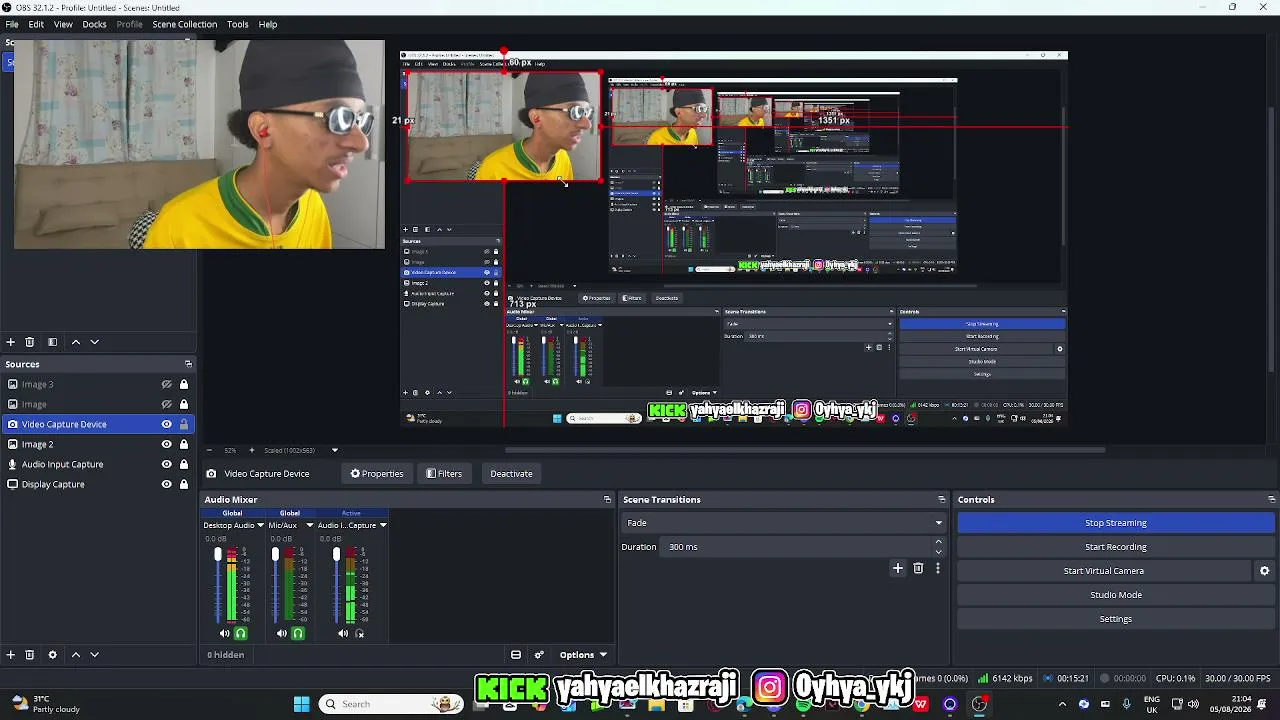The height and width of the screenshot is (720, 1280).
Task: Move the selected source up
Action: click(75, 655)
